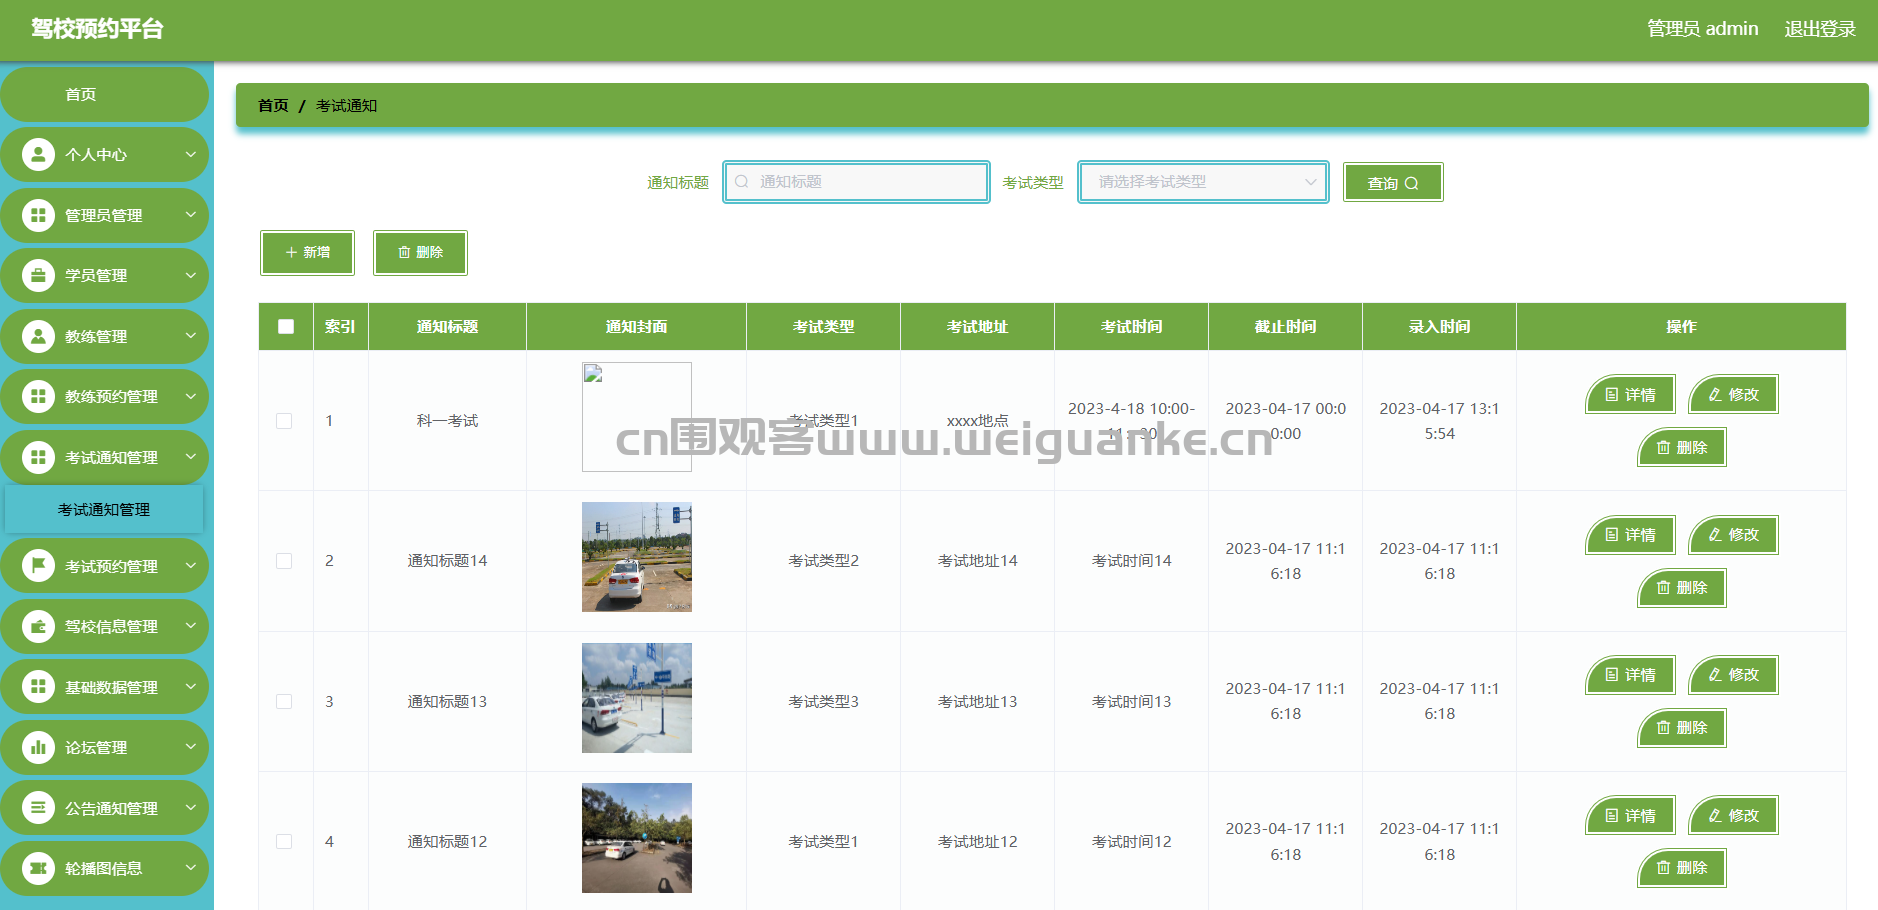The width and height of the screenshot is (1878, 910).
Task: Click the broken cover image for 科一考试
Action: (637, 417)
